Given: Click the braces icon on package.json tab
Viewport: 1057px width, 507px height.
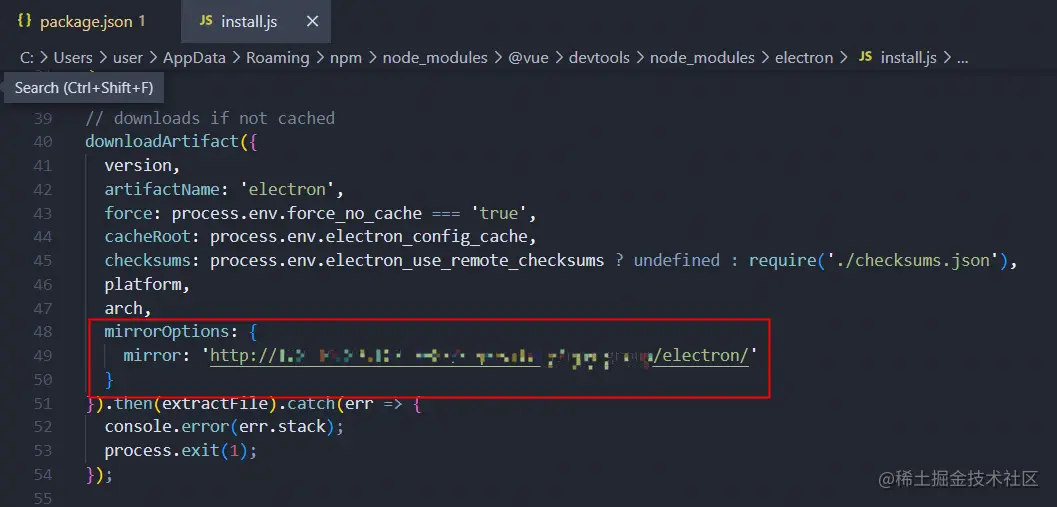Looking at the screenshot, I should click(24, 21).
